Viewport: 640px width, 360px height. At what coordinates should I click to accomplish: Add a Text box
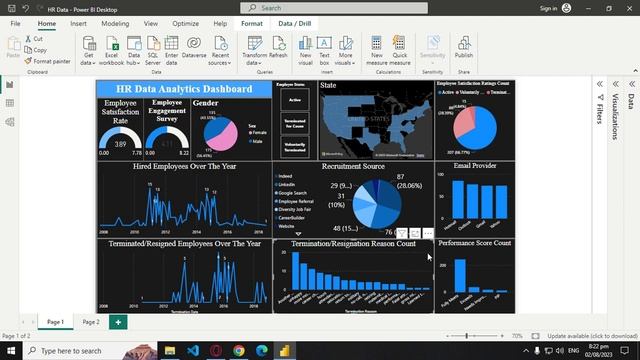[x=324, y=51]
